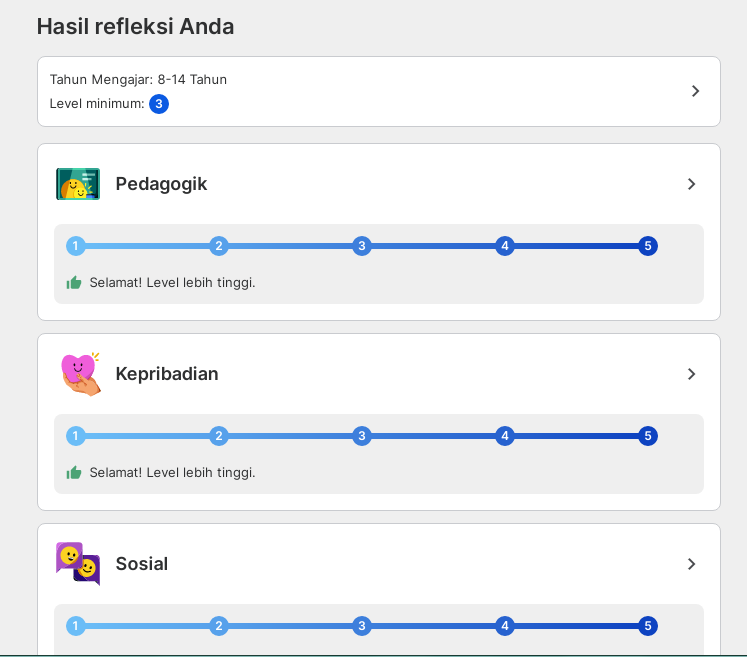Click the Sosial heading label

[x=142, y=564]
